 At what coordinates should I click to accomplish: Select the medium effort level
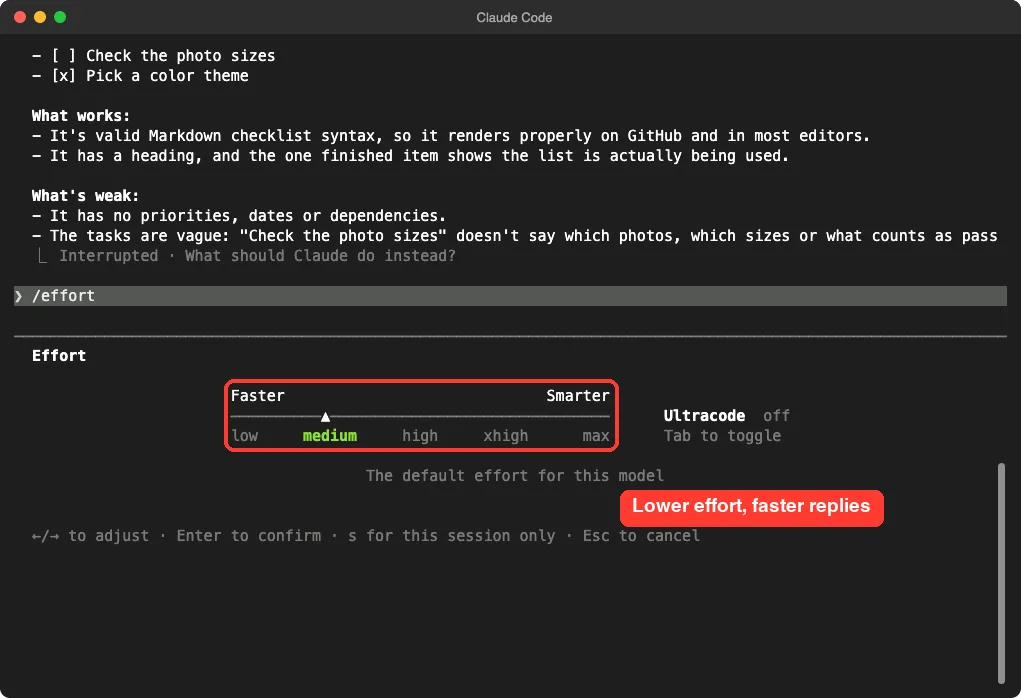pos(329,436)
